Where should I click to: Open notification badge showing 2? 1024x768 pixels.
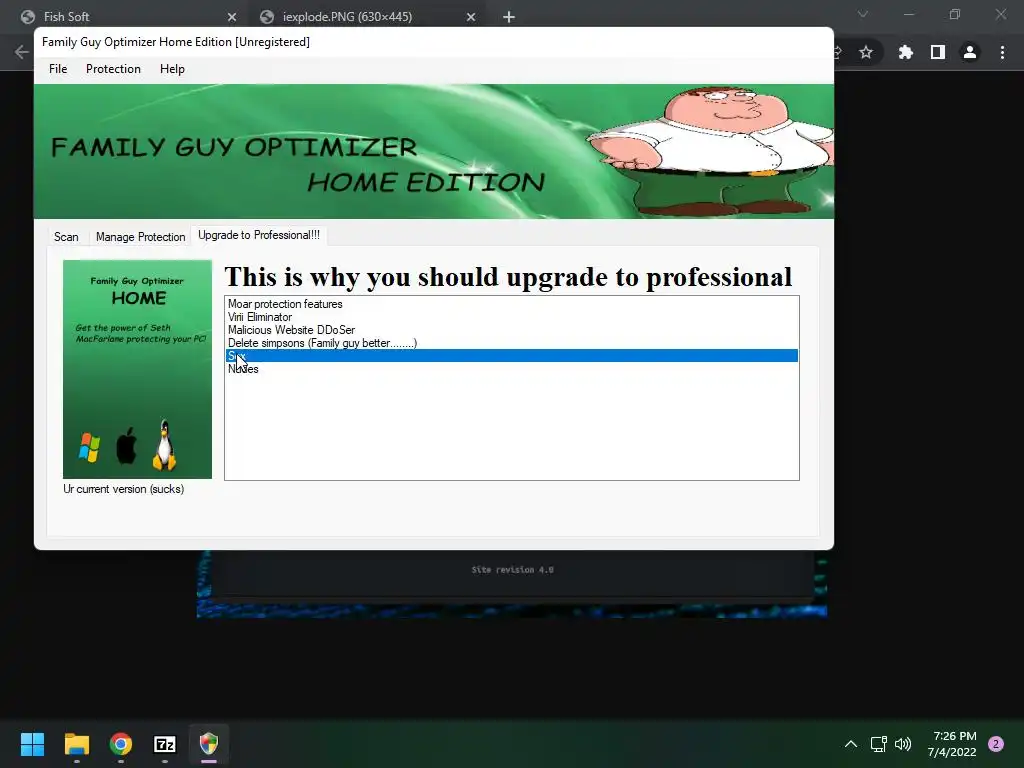pyautogui.click(x=996, y=744)
